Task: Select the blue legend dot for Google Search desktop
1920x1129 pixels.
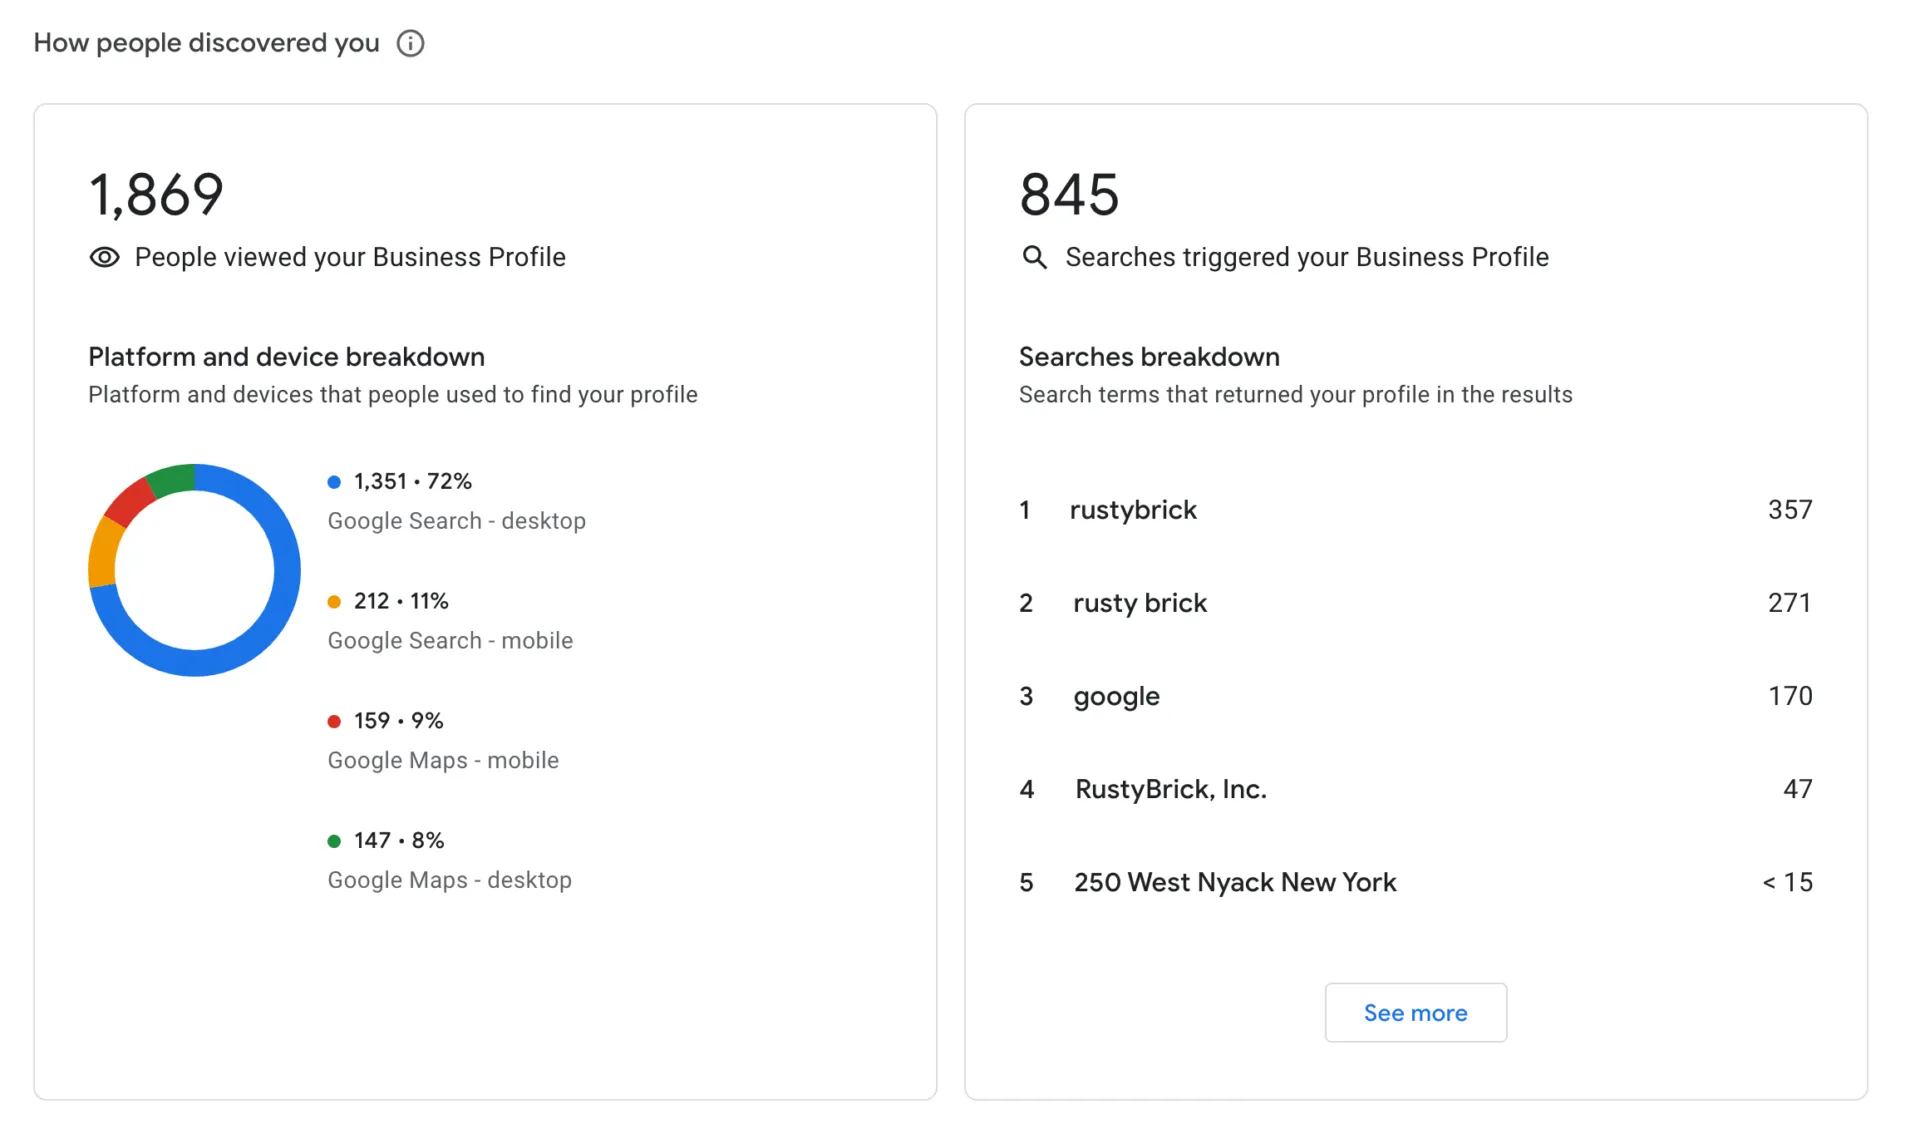Action: 334,481
